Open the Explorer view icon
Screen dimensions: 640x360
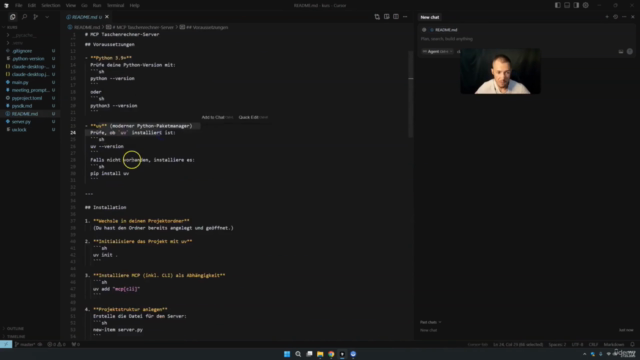pos(12,17)
